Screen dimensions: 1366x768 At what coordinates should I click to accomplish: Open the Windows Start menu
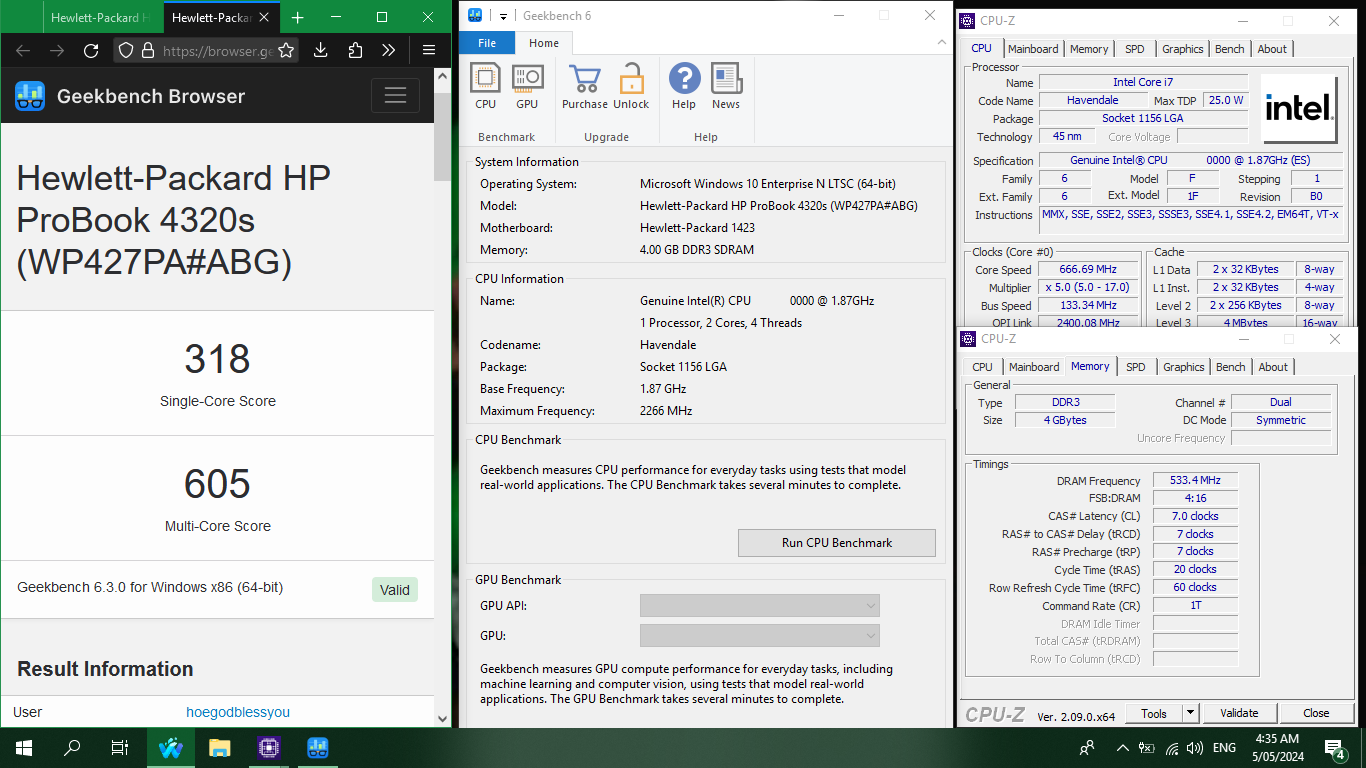click(x=23, y=747)
